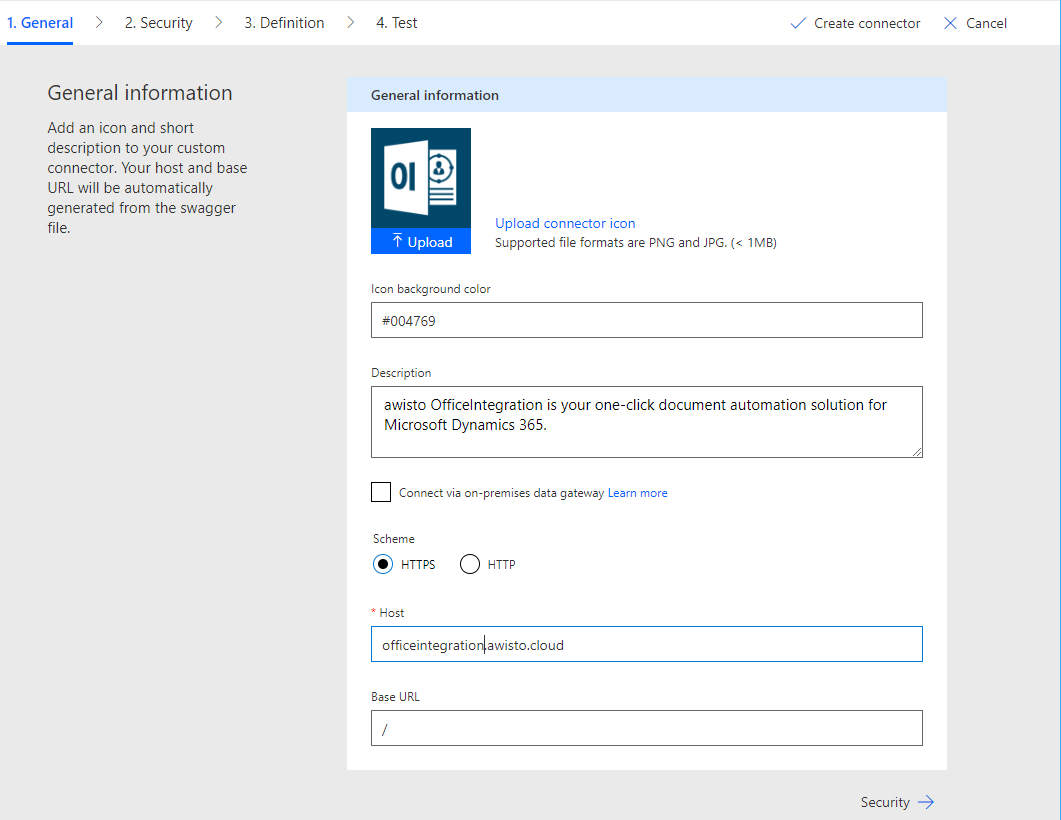Click Create connector
The width and height of the screenshot is (1061, 820).
[855, 23]
